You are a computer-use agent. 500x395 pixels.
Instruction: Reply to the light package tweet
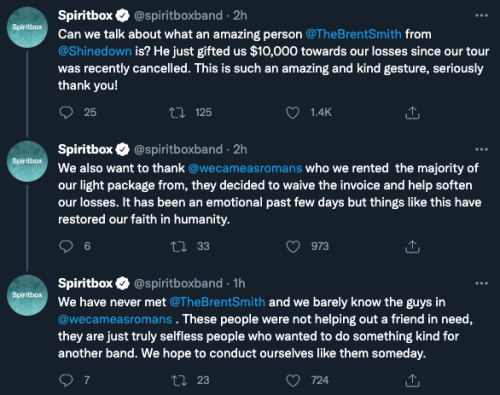[66, 246]
